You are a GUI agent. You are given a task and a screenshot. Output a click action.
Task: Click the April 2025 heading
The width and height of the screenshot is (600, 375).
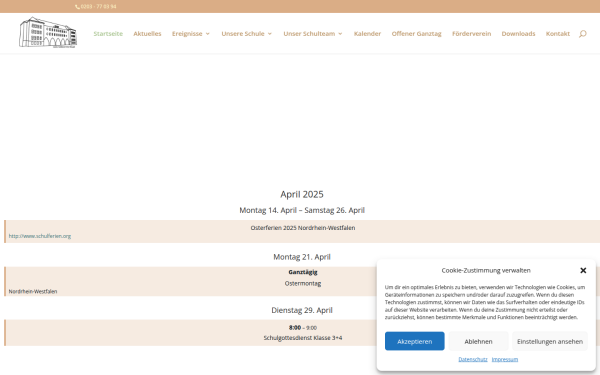pyautogui.click(x=302, y=194)
